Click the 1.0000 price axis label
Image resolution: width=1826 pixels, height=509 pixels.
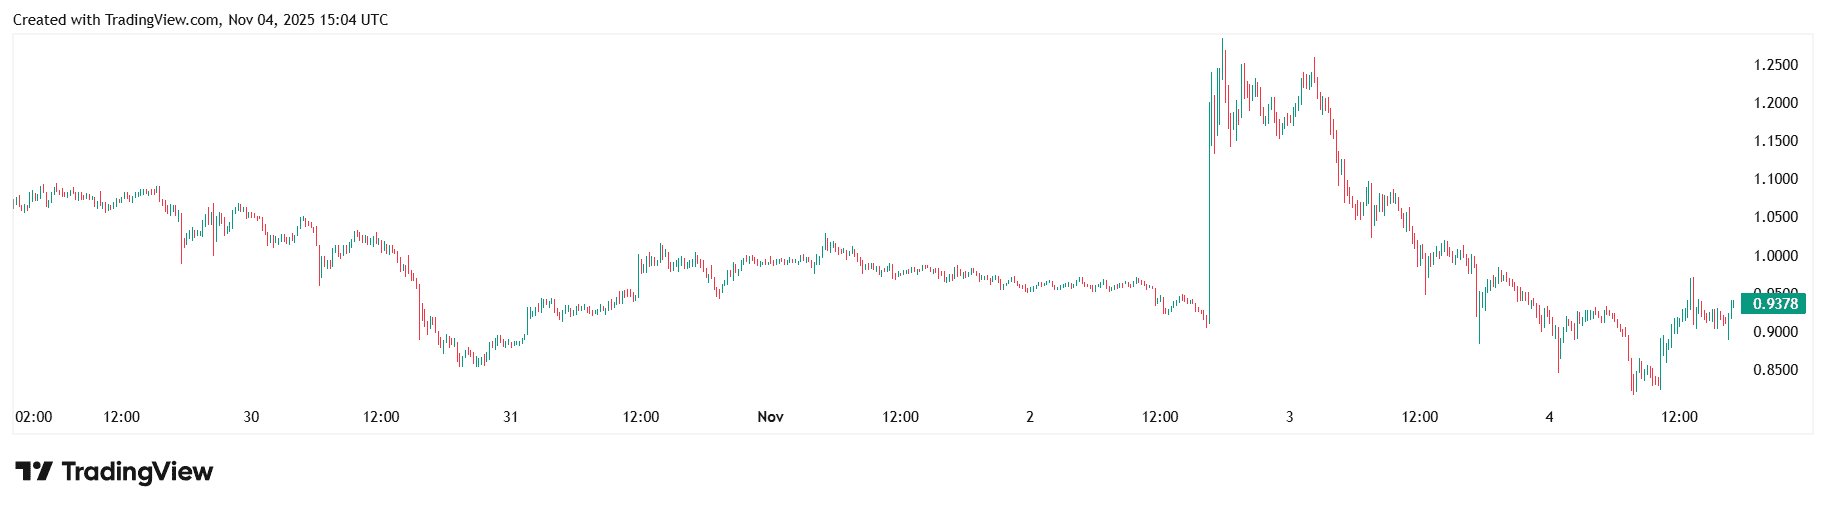[1775, 256]
